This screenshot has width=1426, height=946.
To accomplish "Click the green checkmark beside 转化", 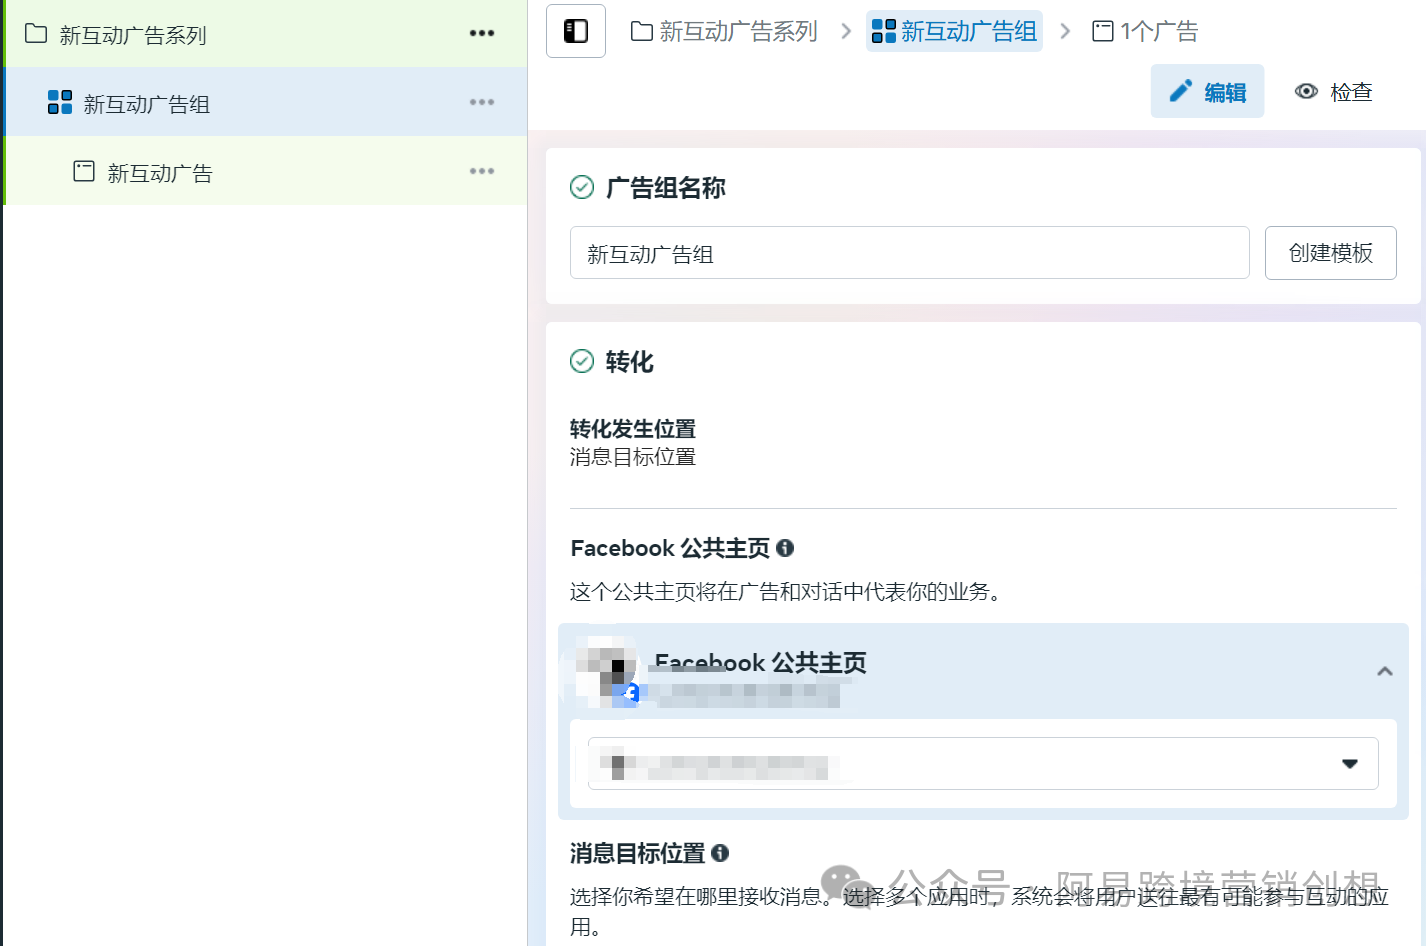I will point(582,361).
